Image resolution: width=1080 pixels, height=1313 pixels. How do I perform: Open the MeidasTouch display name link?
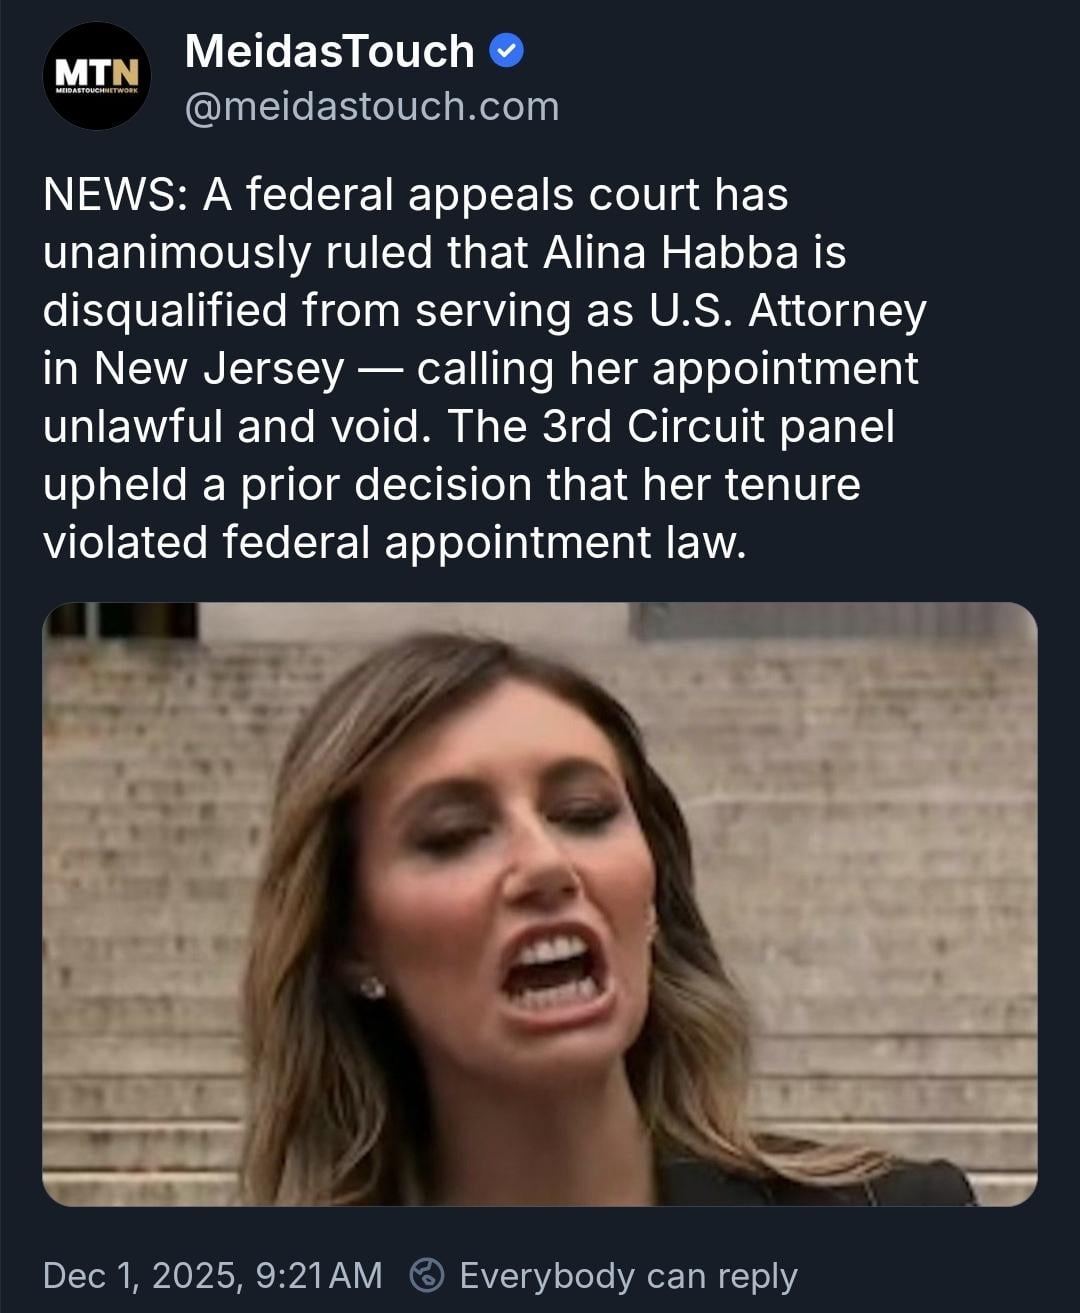[x=329, y=51]
